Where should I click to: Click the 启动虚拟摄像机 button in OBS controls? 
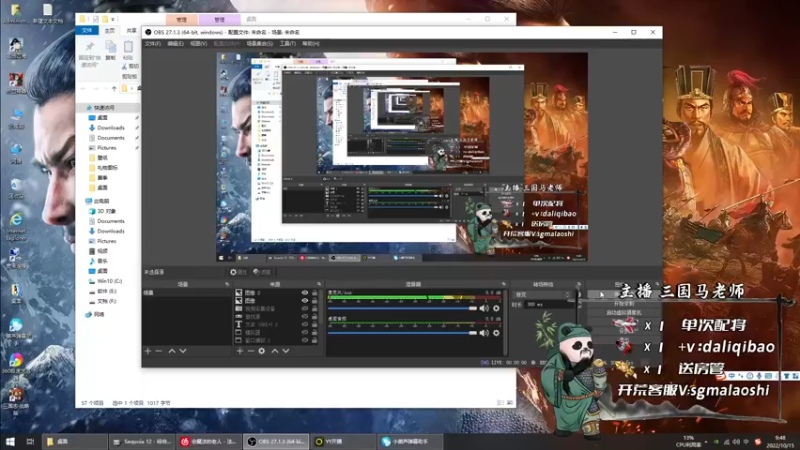point(623,312)
